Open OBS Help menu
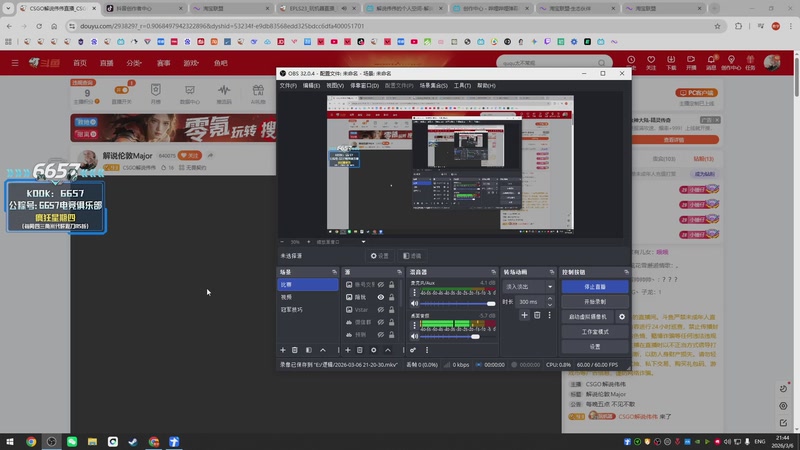800x450 pixels. click(486, 86)
